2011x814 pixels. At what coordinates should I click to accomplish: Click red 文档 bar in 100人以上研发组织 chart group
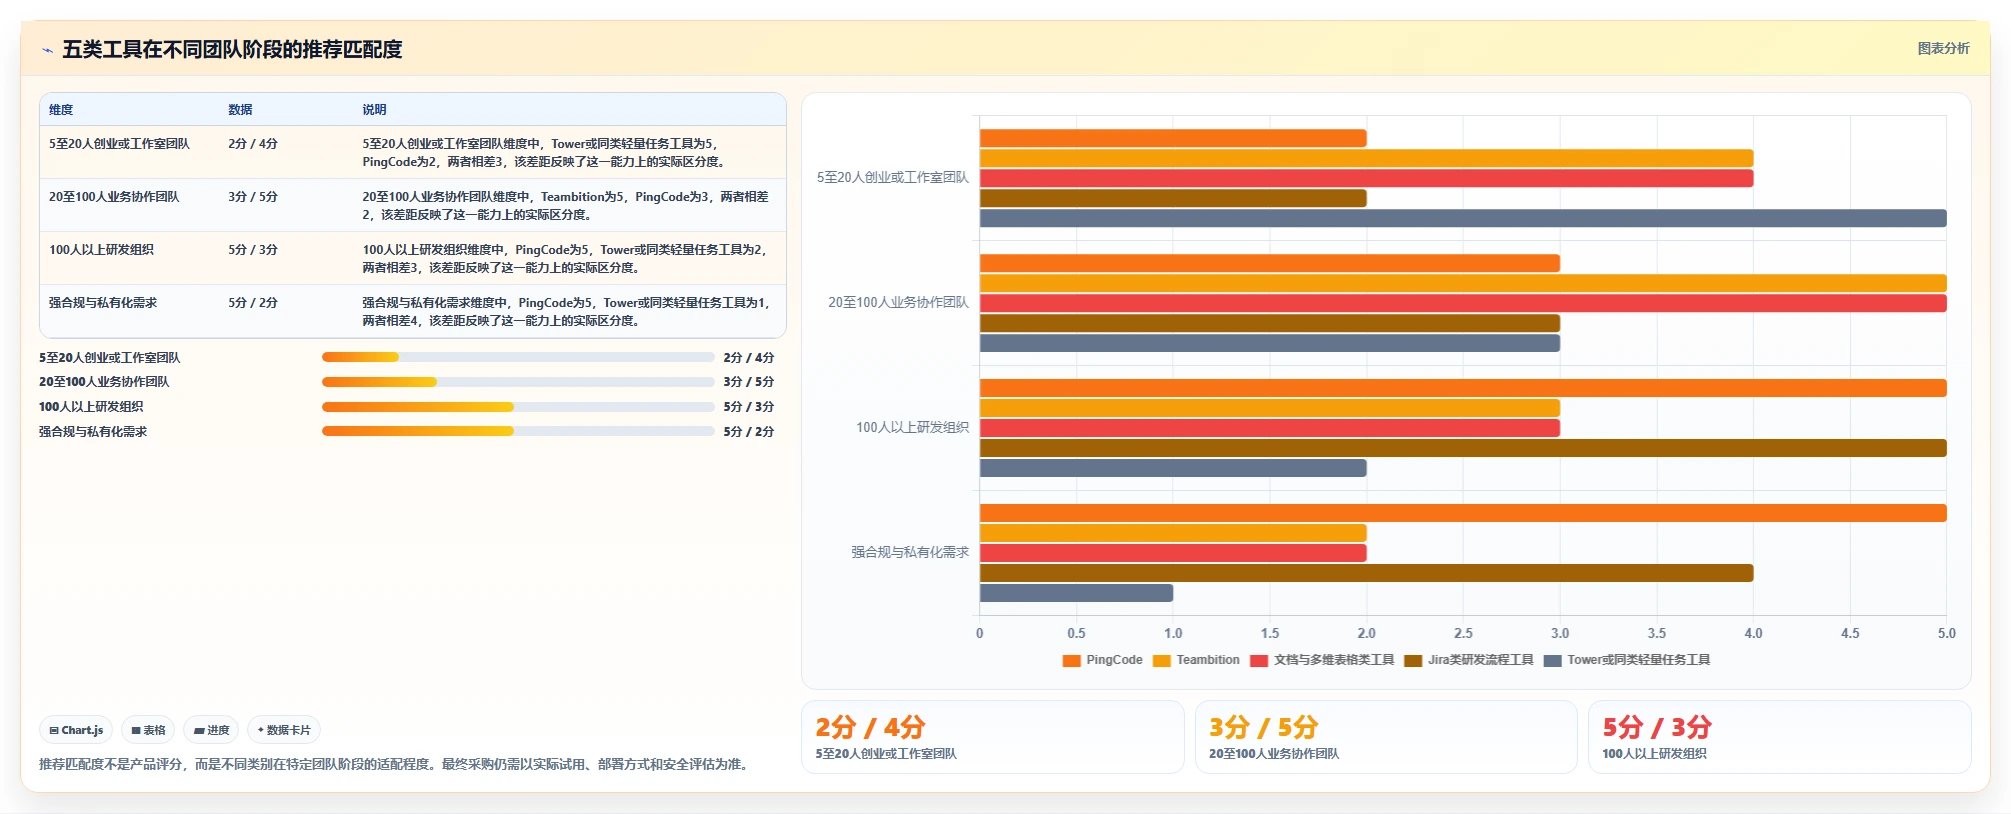(1270, 428)
